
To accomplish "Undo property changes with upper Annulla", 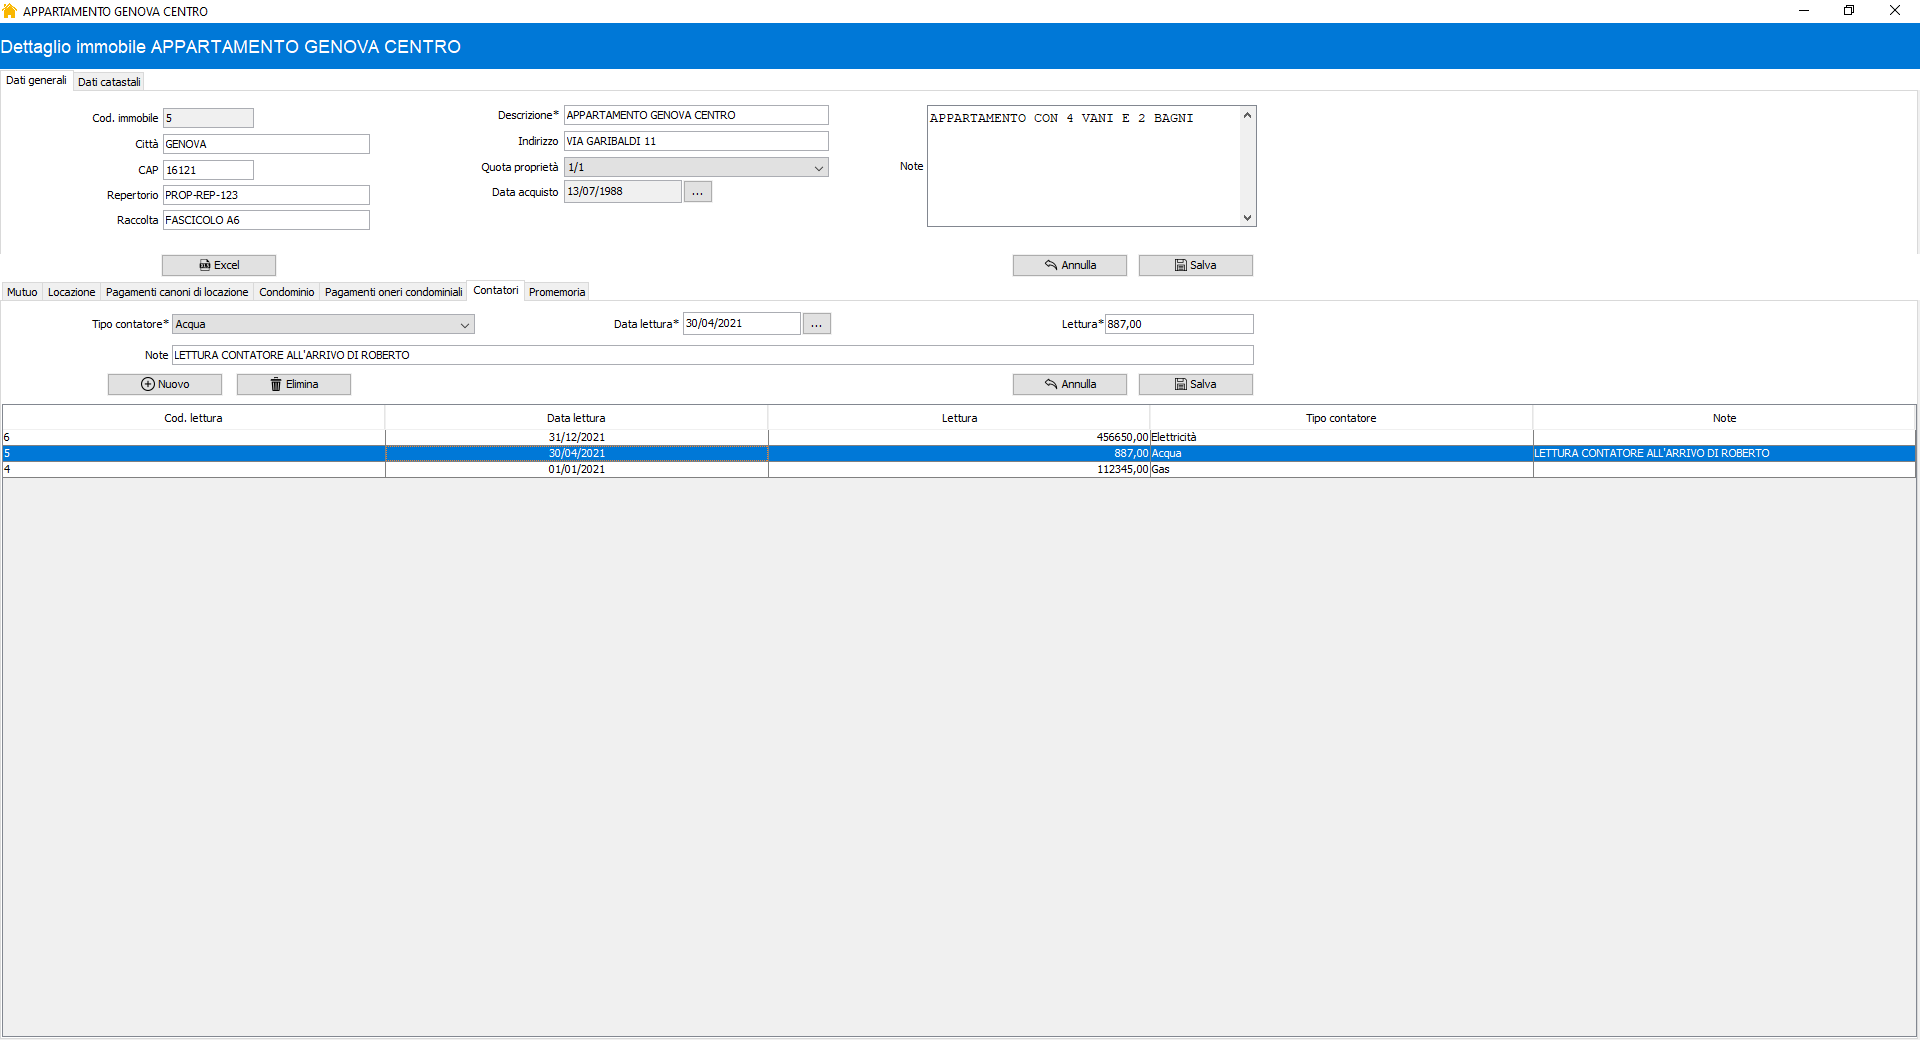I will 1069,265.
